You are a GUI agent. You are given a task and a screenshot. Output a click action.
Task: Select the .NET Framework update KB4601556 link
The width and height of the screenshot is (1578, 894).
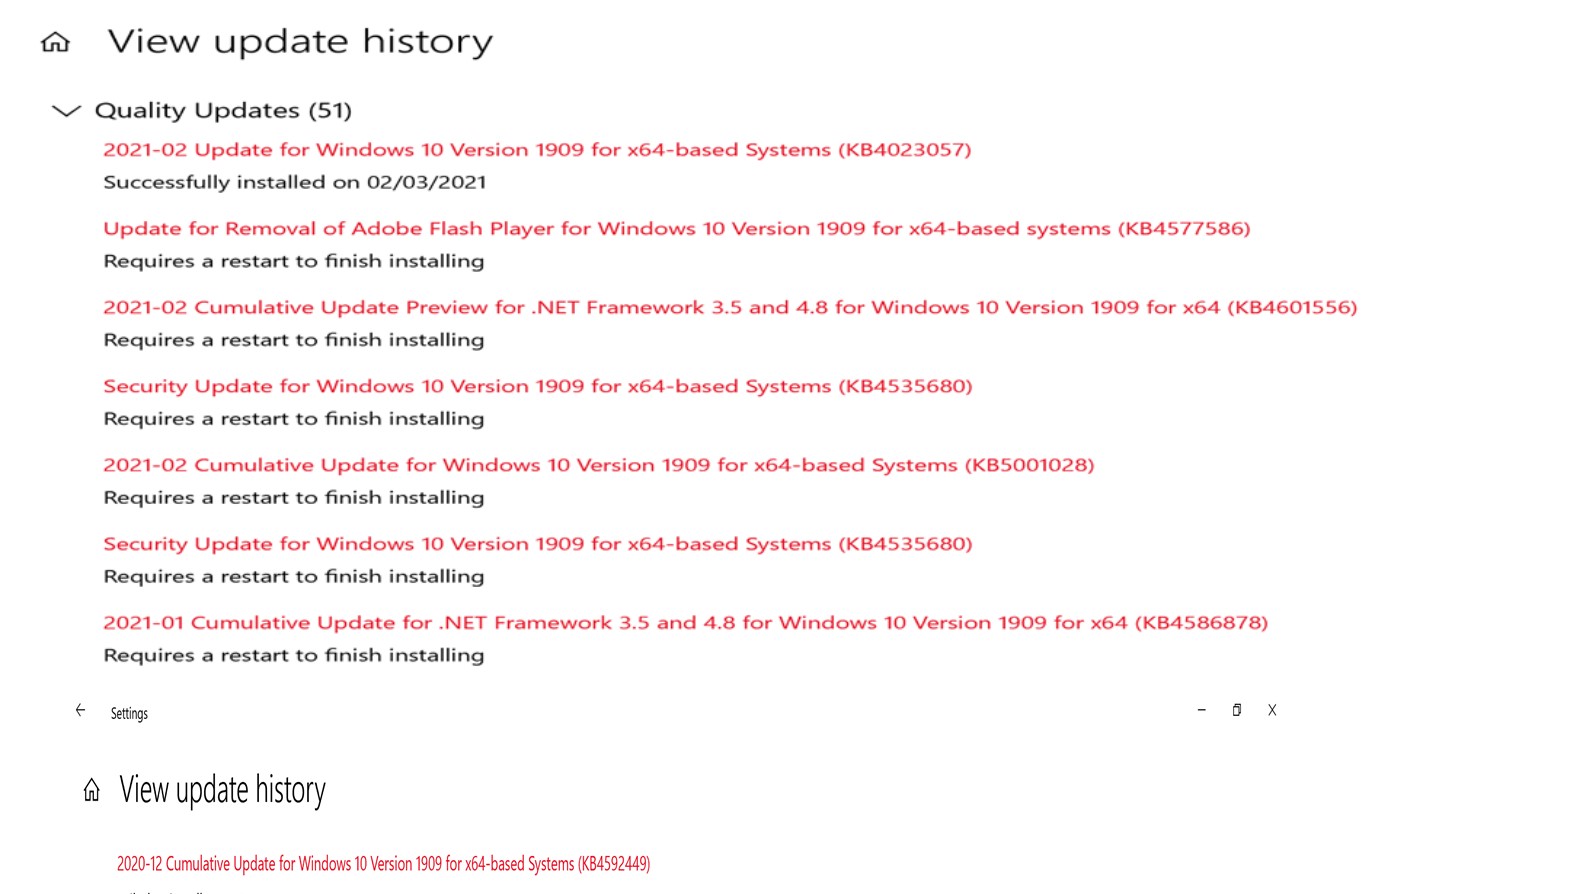point(730,307)
